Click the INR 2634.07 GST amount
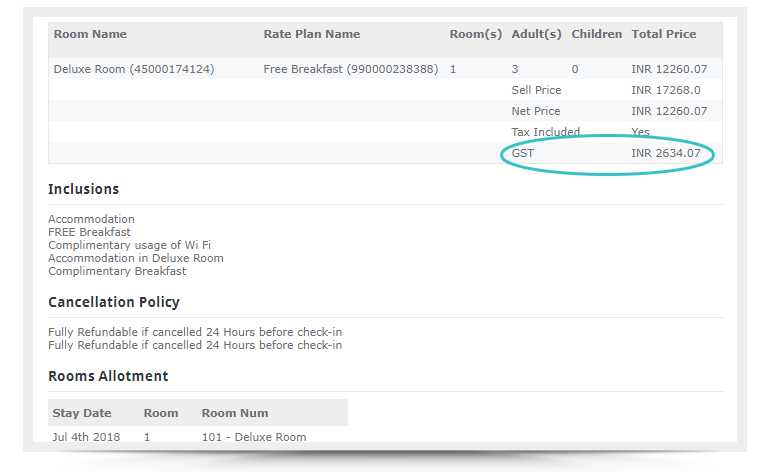 click(665, 153)
